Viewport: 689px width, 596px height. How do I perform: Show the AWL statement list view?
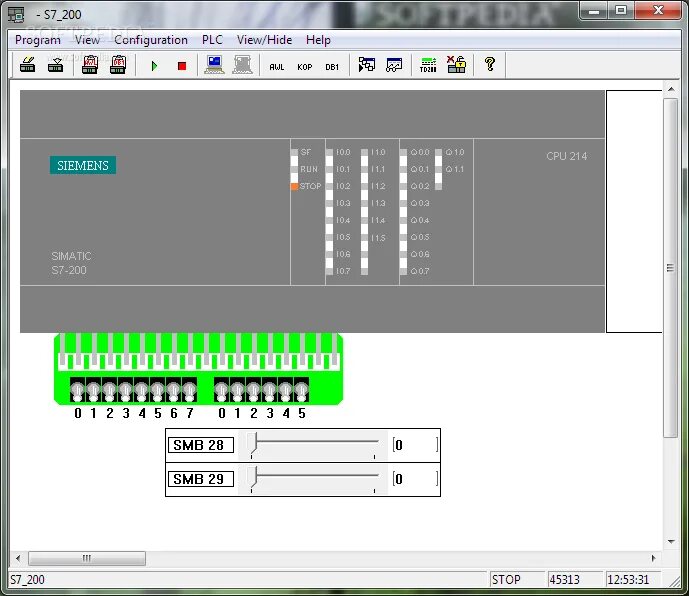[276, 67]
